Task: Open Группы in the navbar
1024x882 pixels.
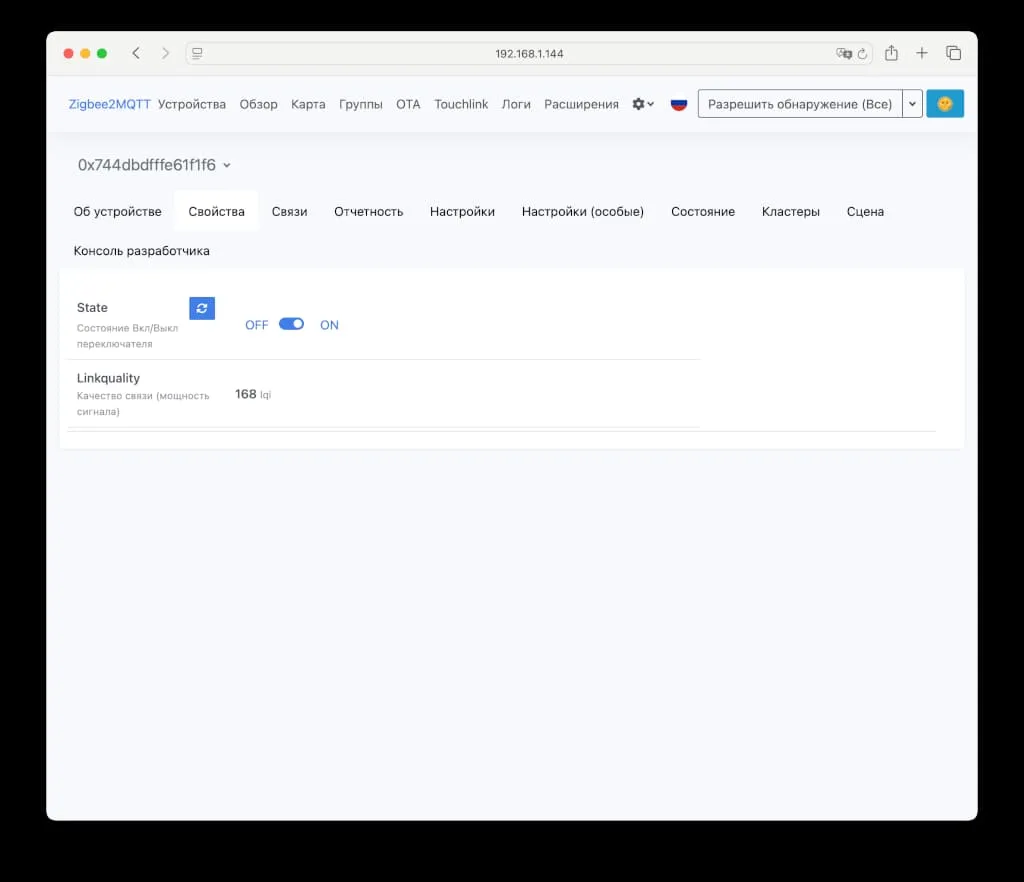Action: 360,104
